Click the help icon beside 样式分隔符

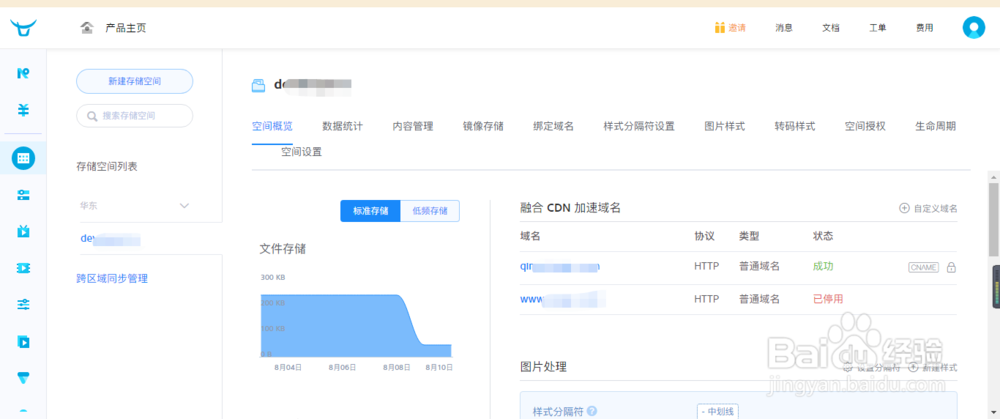[x=592, y=411]
